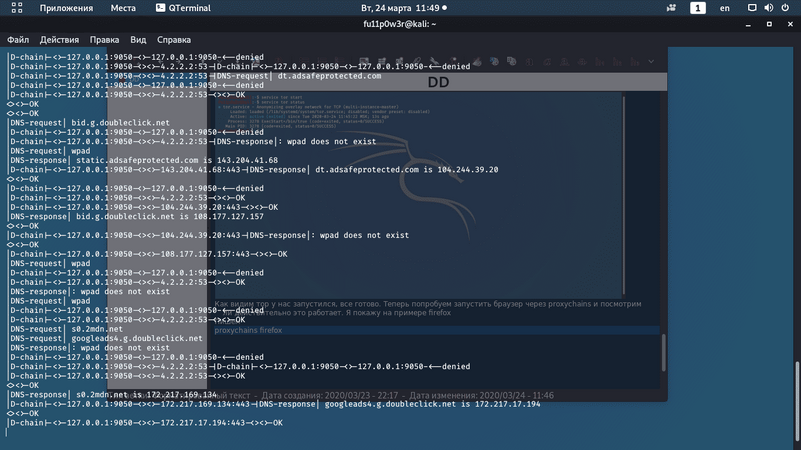Open the Файл menu
Image resolution: width=801 pixels, height=450 pixels.
pos(18,40)
